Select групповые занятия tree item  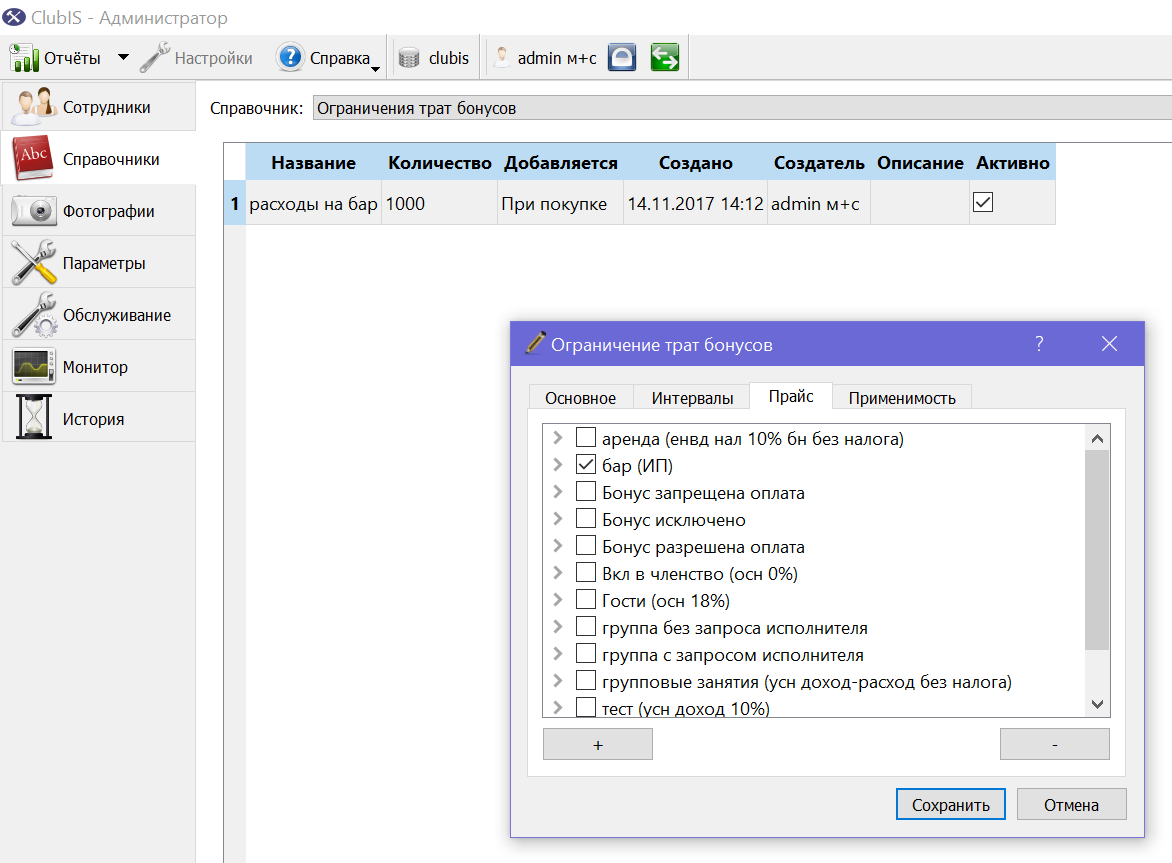pyautogui.click(x=806, y=682)
